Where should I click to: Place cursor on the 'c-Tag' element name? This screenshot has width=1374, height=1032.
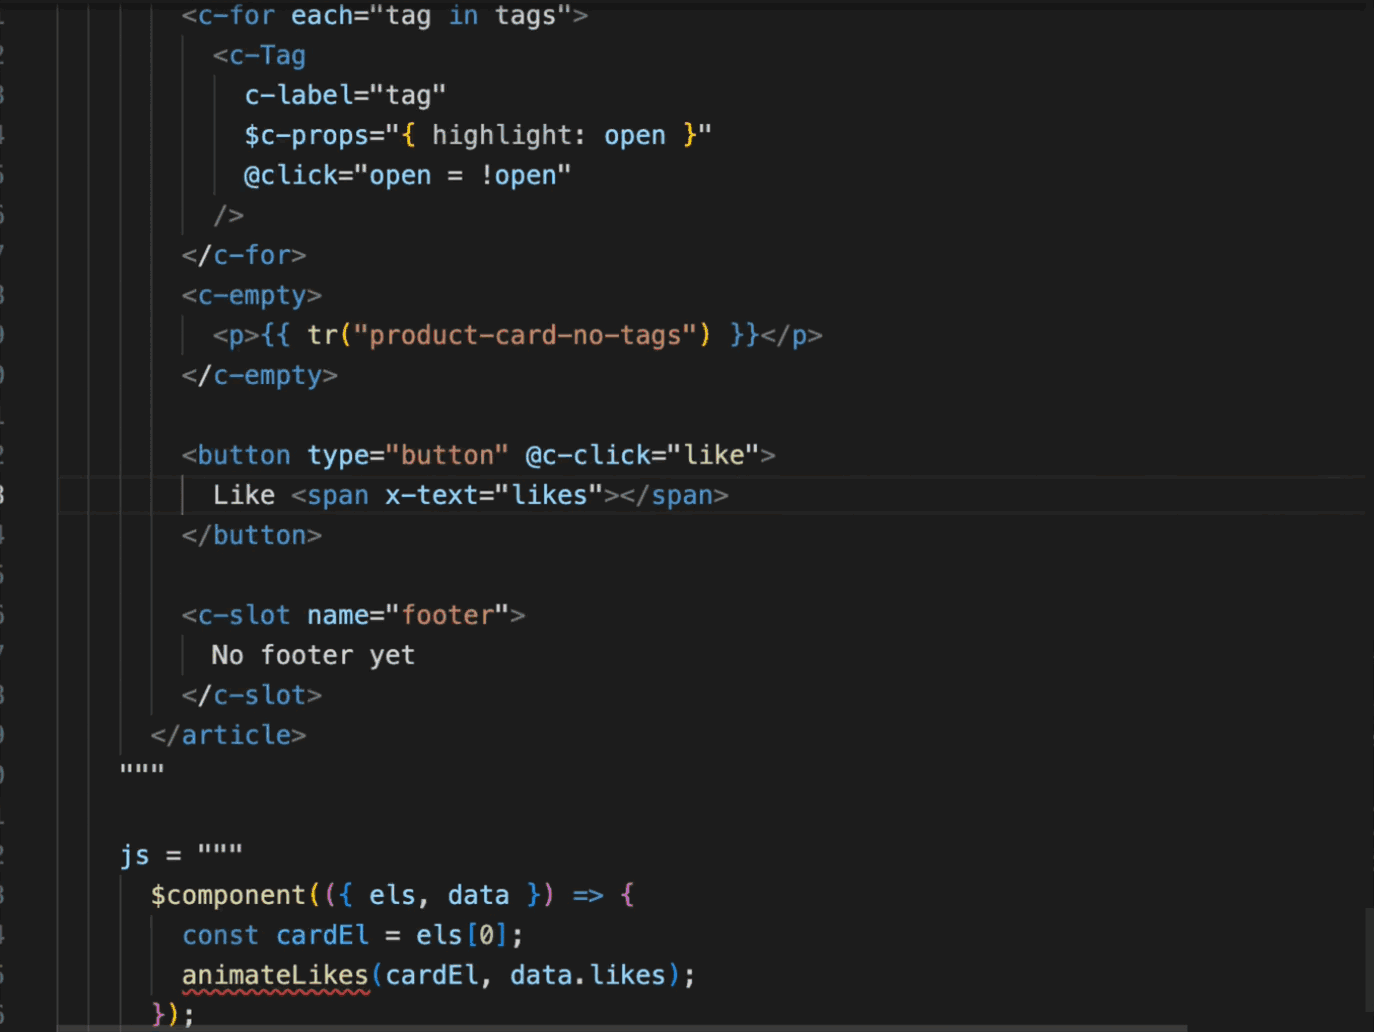(267, 56)
